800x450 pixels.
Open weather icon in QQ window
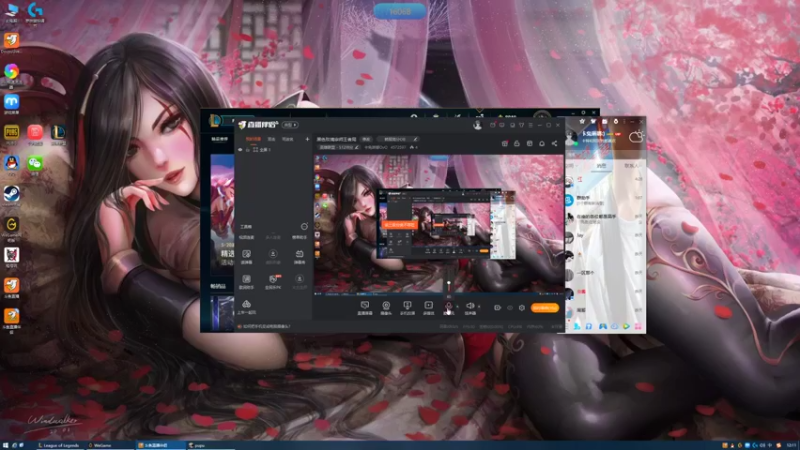(x=636, y=136)
